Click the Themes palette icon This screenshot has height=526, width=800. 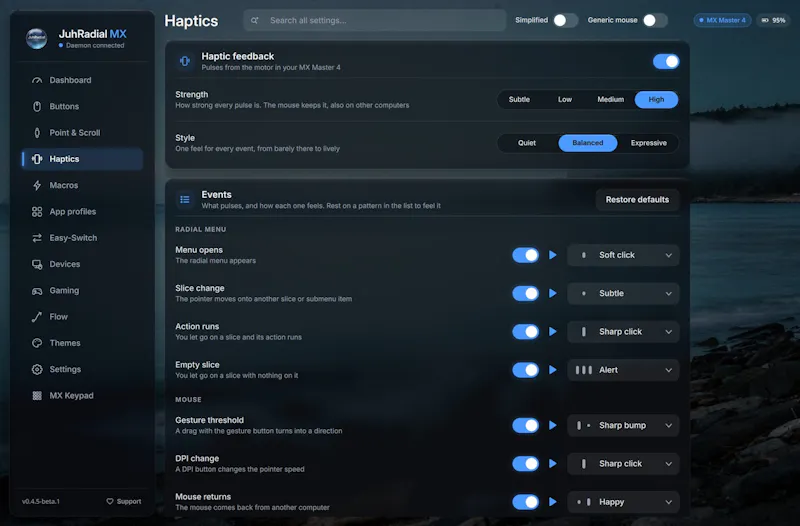point(37,343)
